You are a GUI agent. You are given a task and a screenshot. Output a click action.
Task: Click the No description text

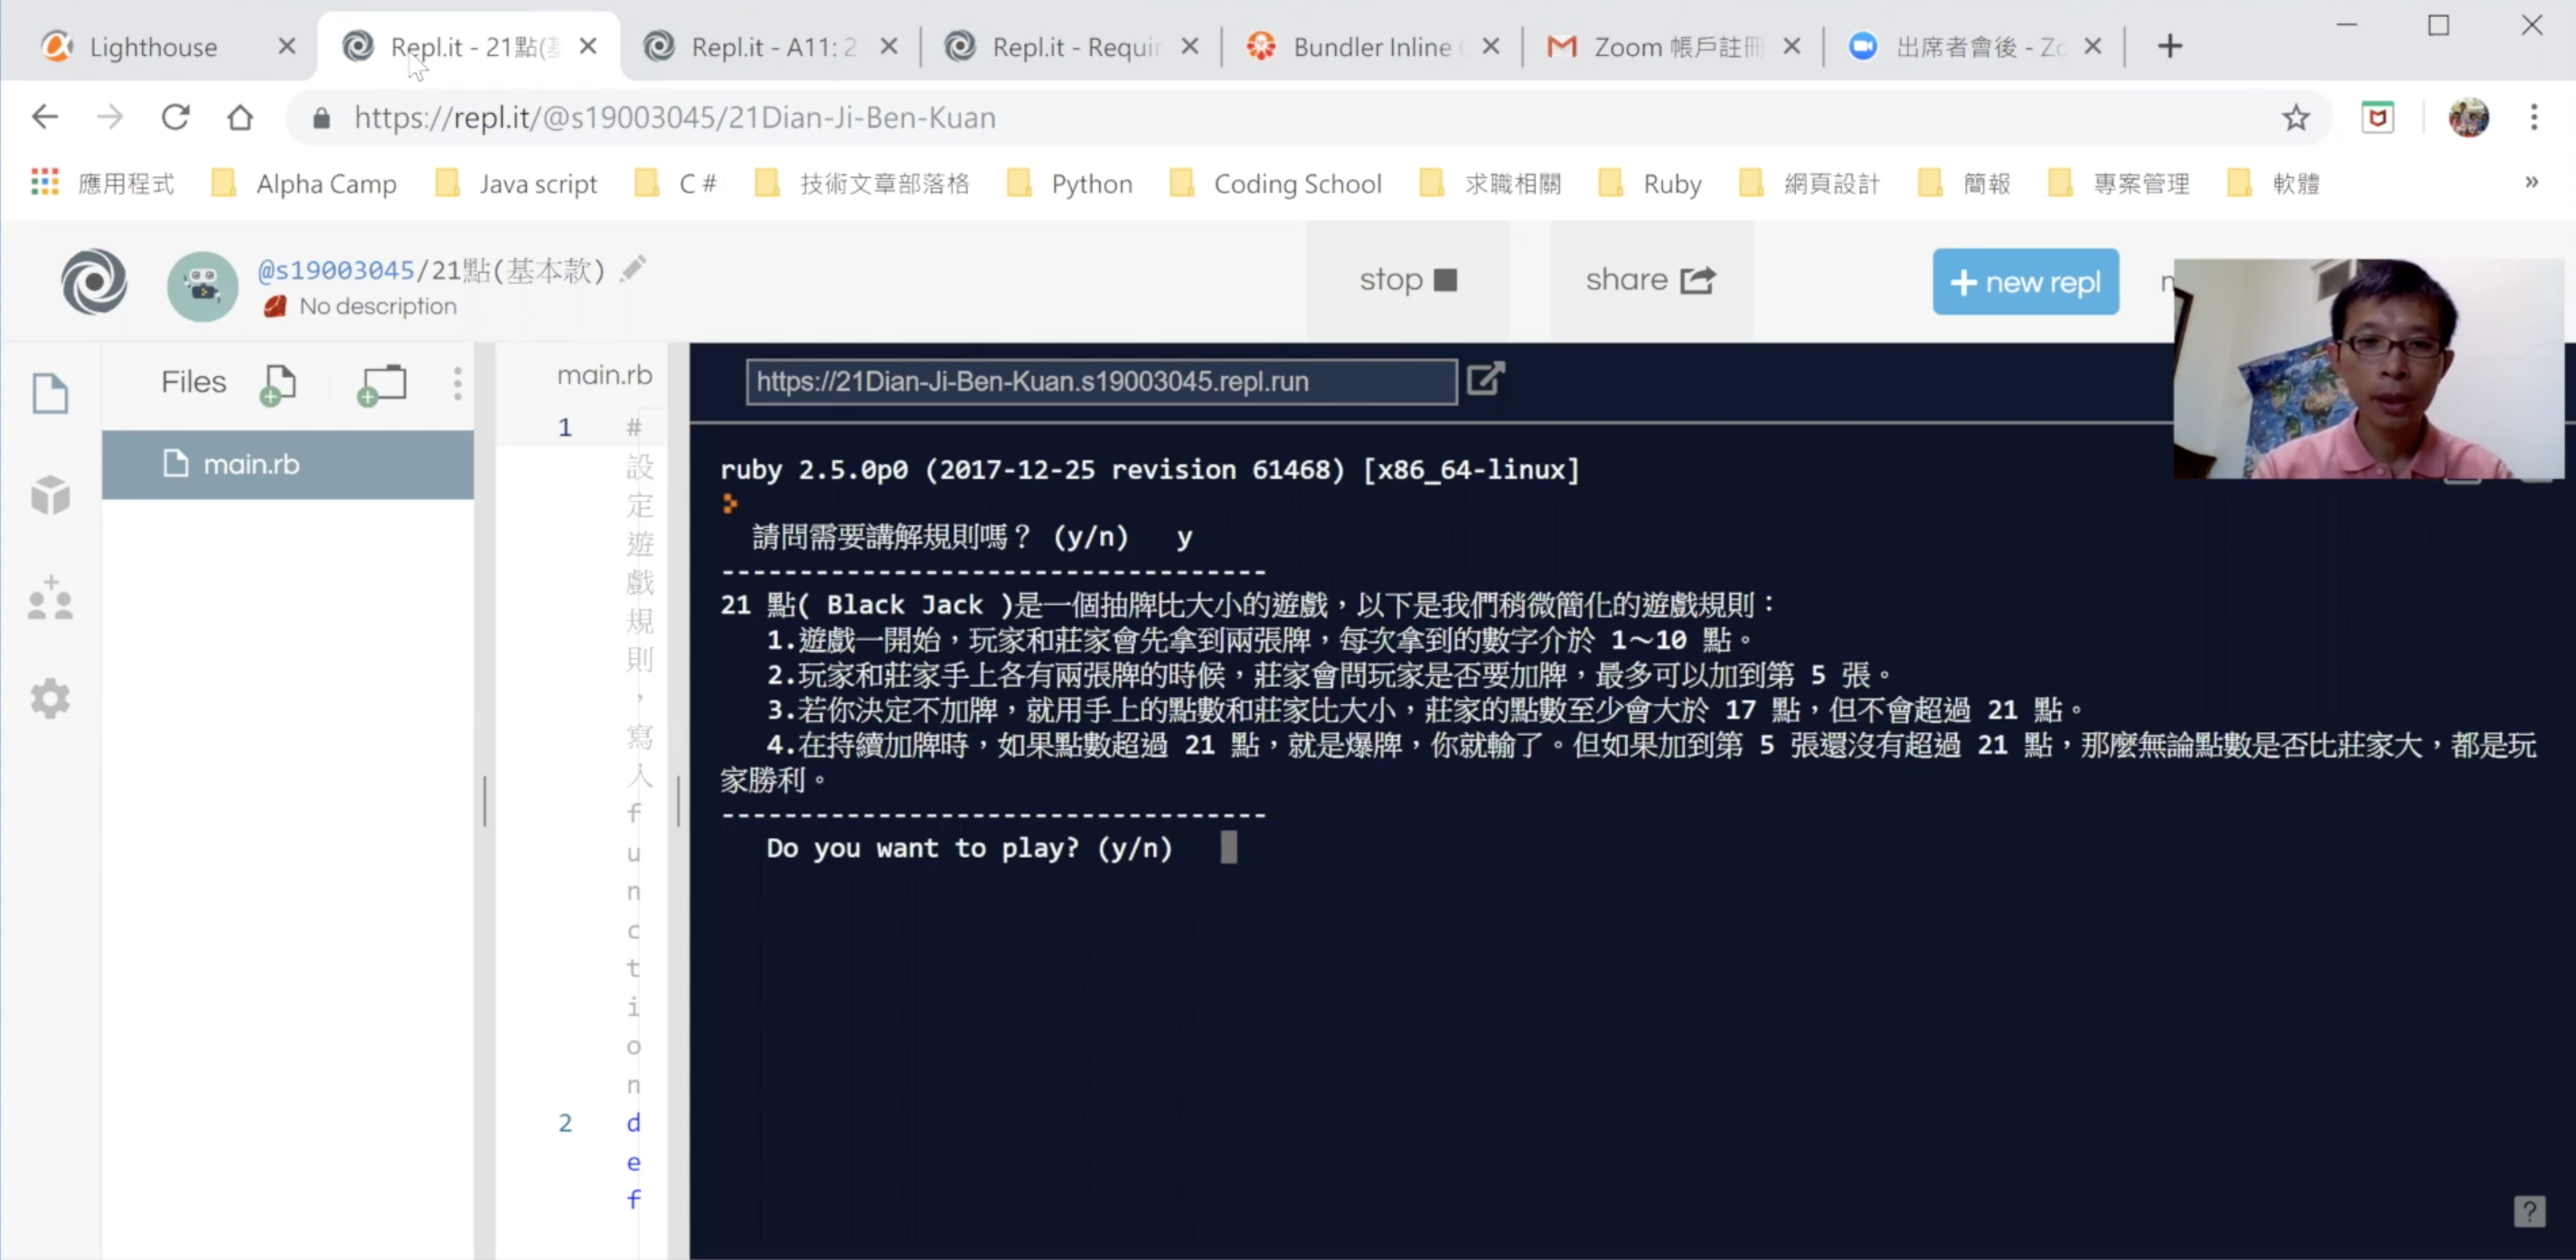point(377,306)
